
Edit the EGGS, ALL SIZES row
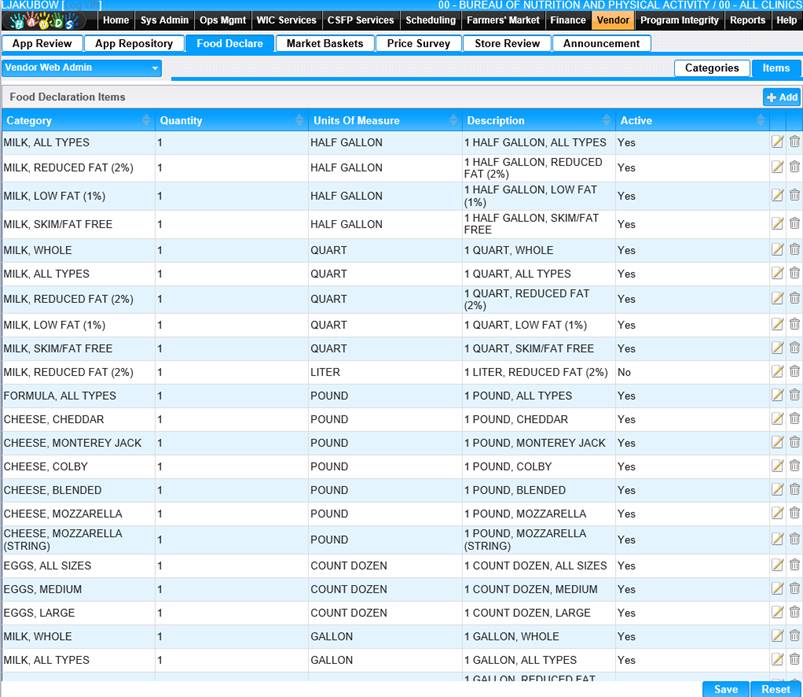[777, 565]
